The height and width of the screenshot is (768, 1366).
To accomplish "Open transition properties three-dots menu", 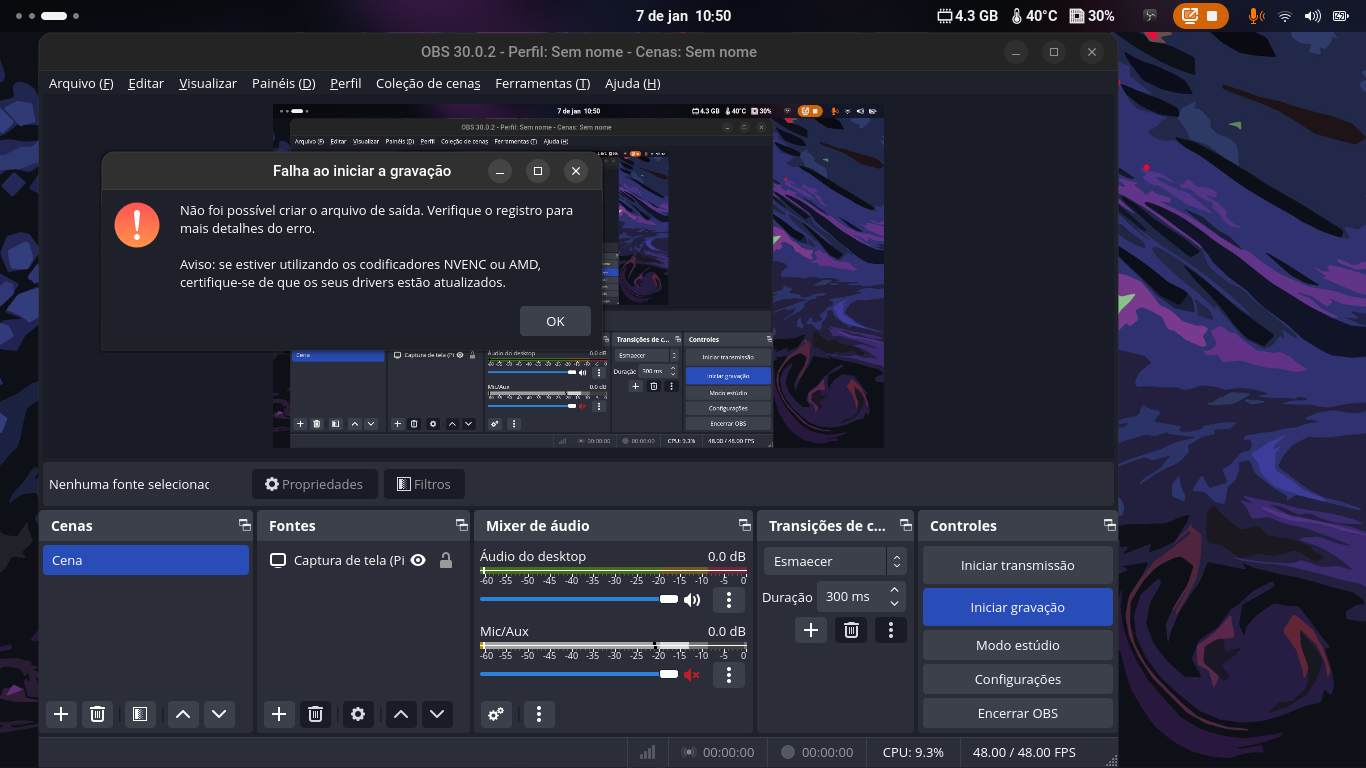I will [x=890, y=630].
